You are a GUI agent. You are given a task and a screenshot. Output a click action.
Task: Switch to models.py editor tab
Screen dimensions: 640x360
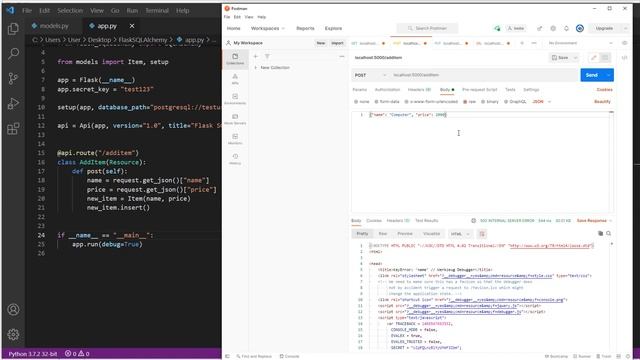pos(54,26)
